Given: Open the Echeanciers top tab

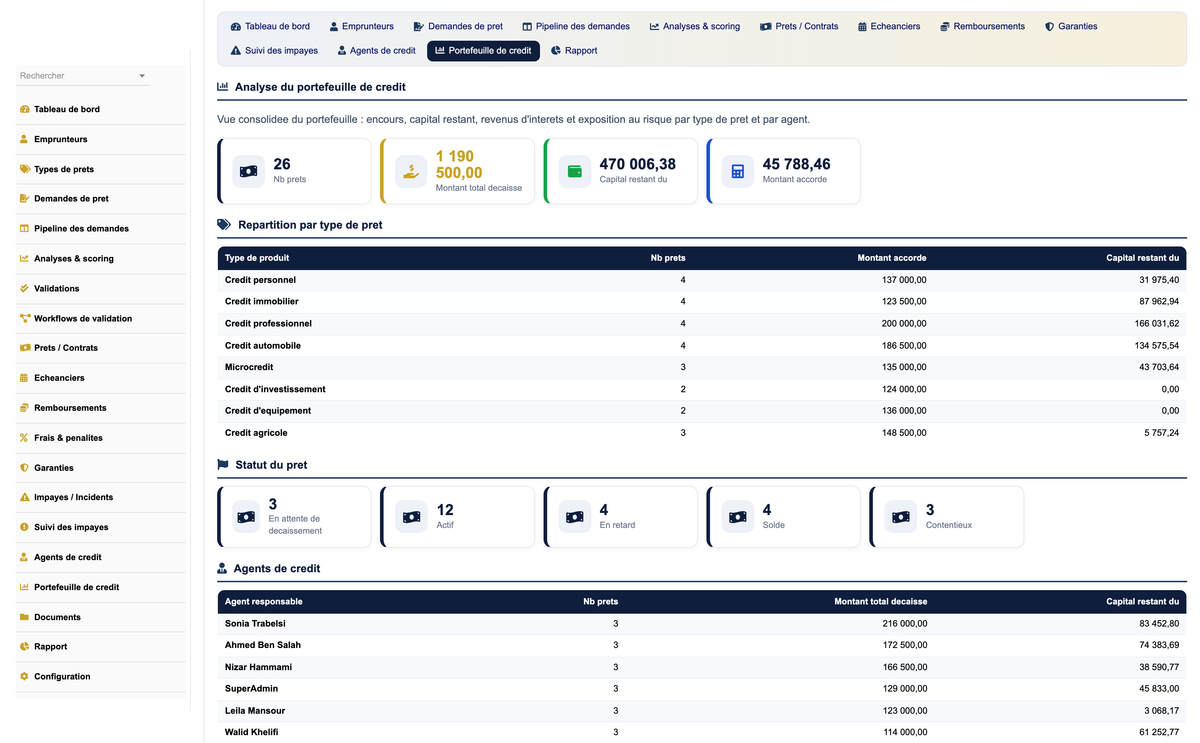Looking at the screenshot, I should [889, 26].
